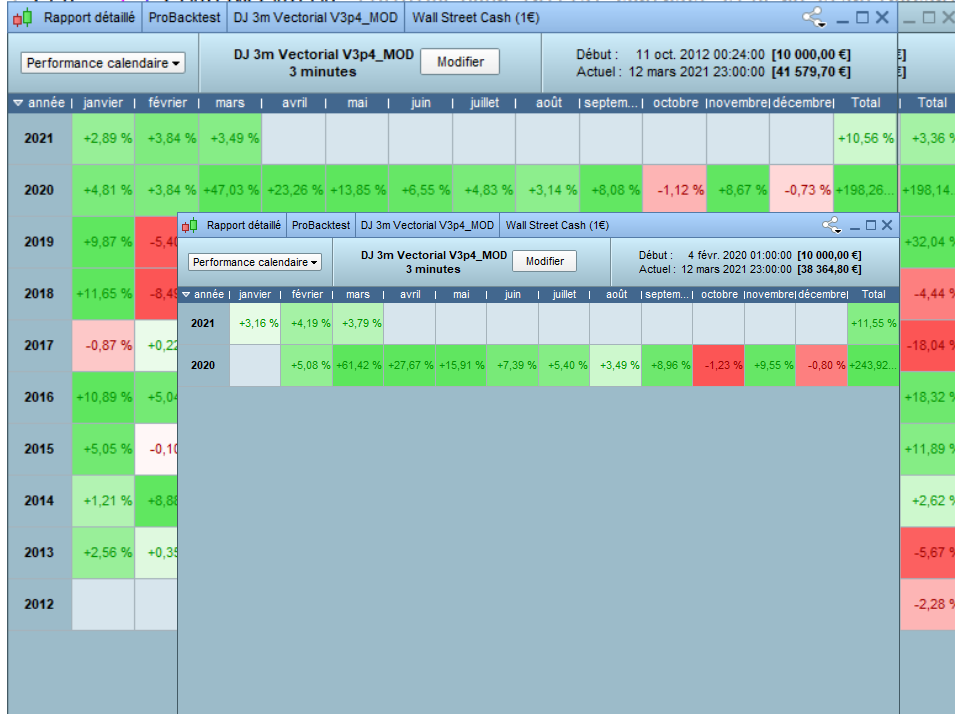Click Modifier button in the front window

(544, 261)
